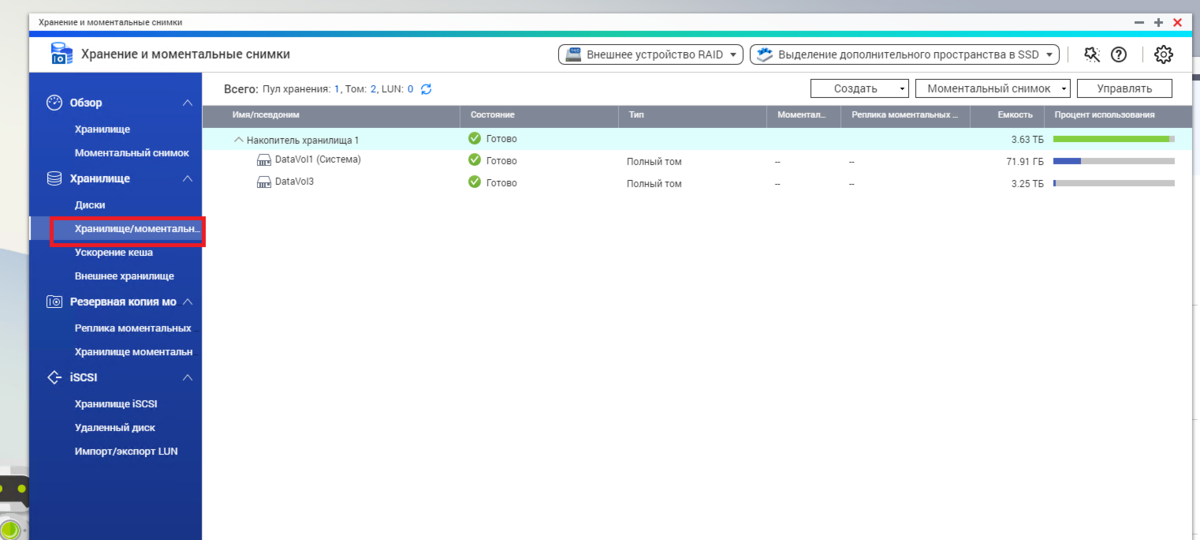Screen dimensions: 1200x540
Task: Open the Внешнее устройство RAID dropdown
Action: 651,55
